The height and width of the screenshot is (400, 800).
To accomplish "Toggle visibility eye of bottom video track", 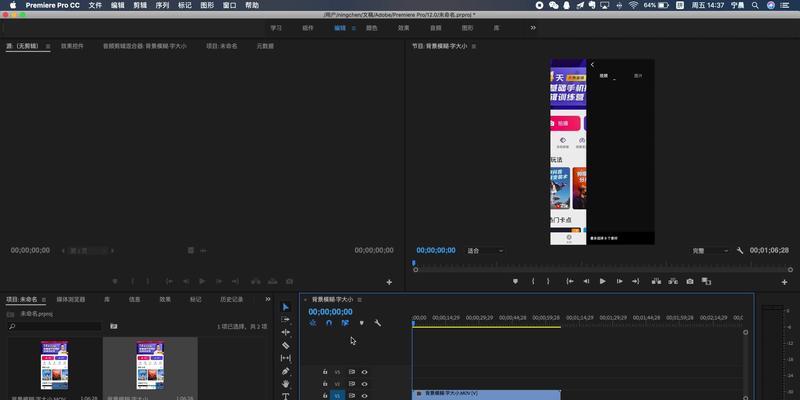I will click(364, 395).
